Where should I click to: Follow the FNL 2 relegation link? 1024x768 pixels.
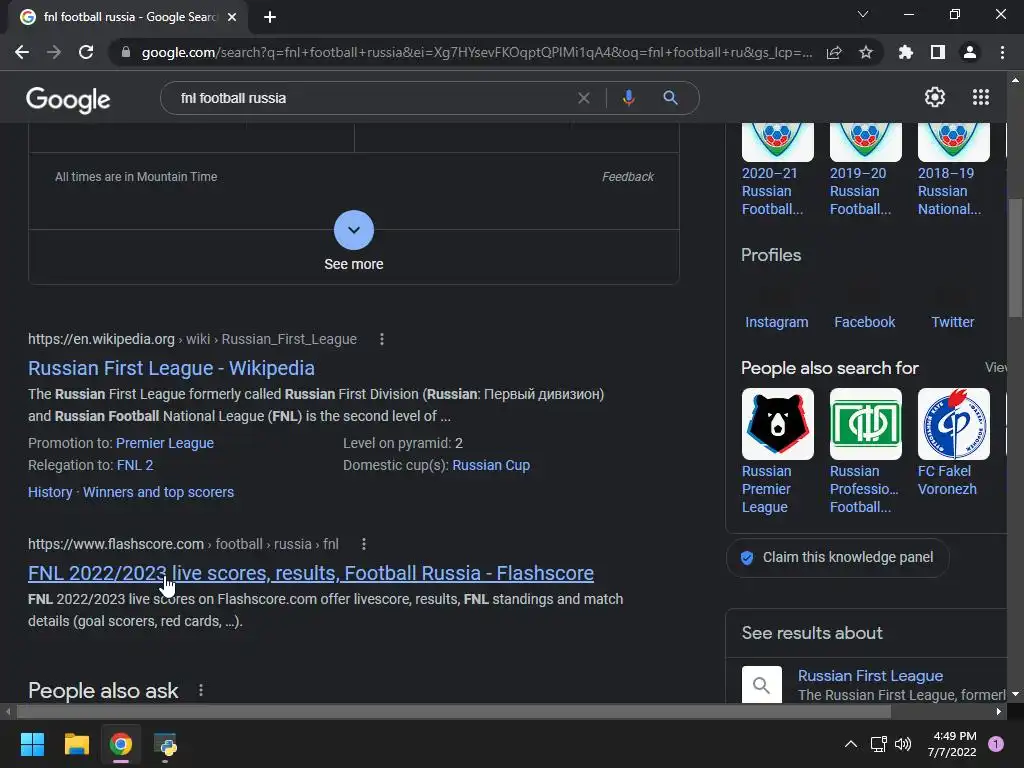pos(135,465)
